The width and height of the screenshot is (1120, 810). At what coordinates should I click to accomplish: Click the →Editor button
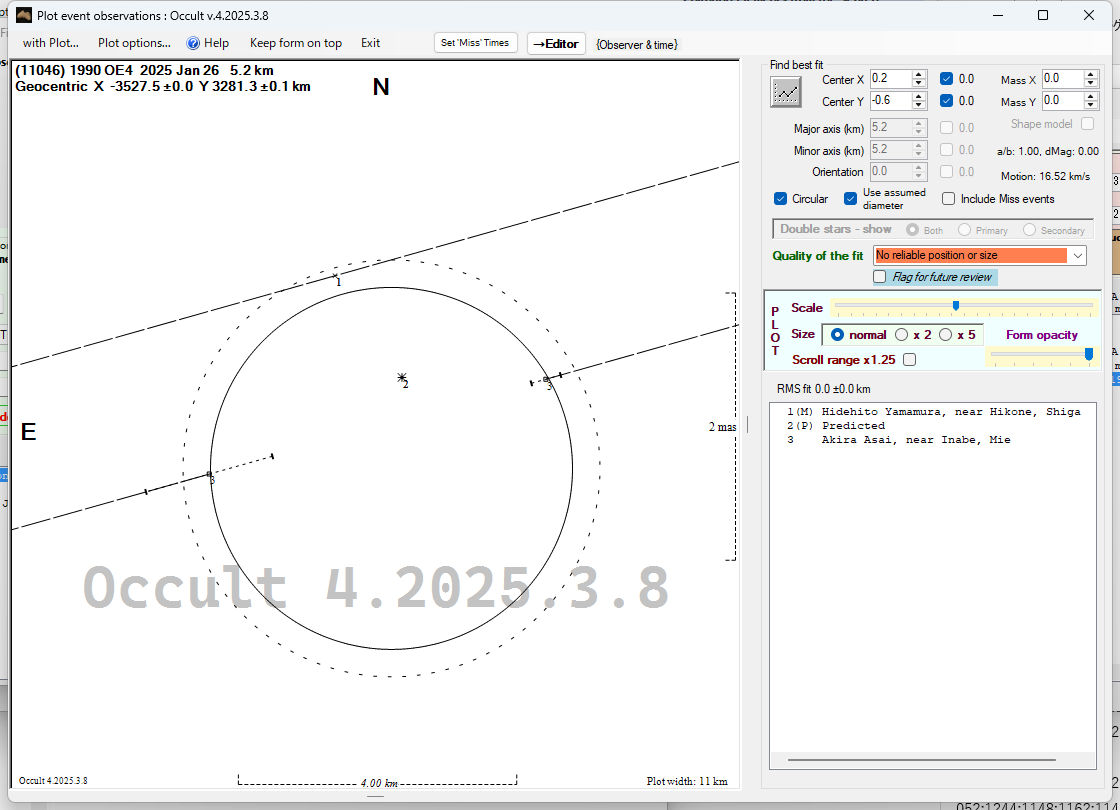point(555,44)
